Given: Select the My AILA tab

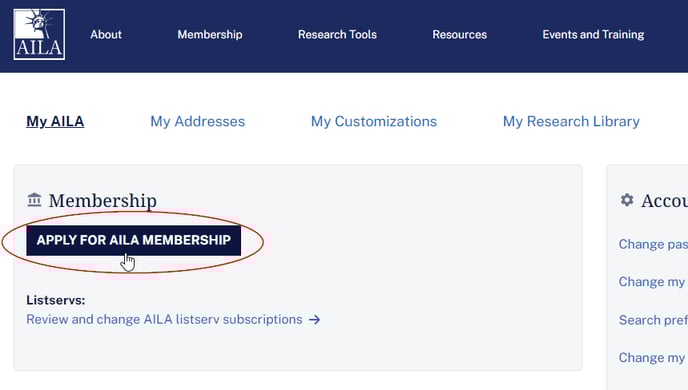Looking at the screenshot, I should [x=55, y=122].
